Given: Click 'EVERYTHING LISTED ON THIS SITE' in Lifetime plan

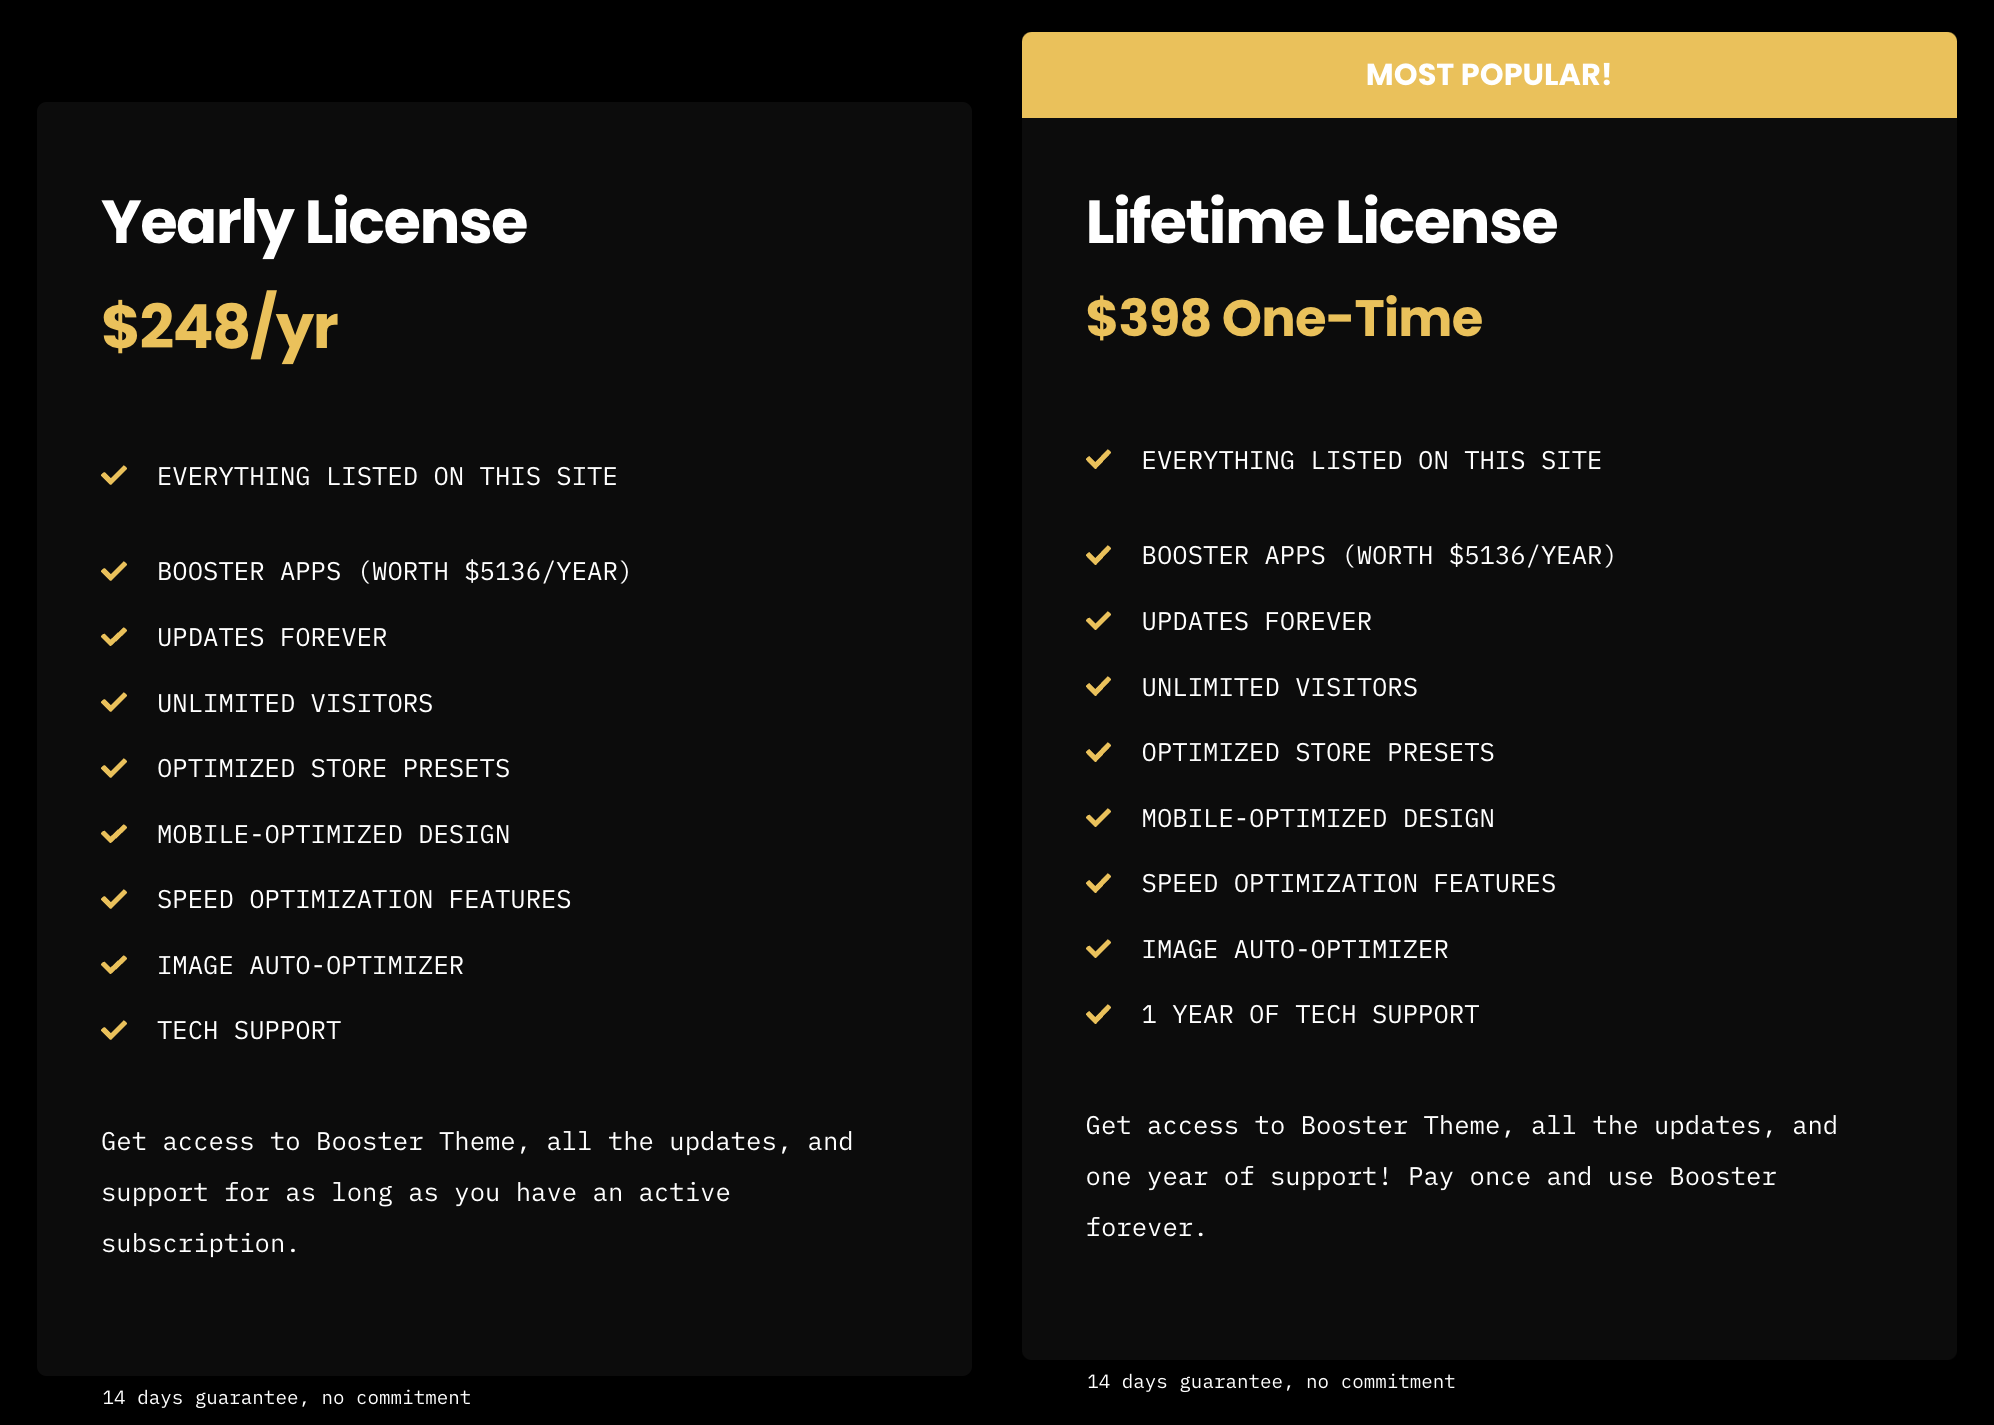Looking at the screenshot, I should point(1372,461).
